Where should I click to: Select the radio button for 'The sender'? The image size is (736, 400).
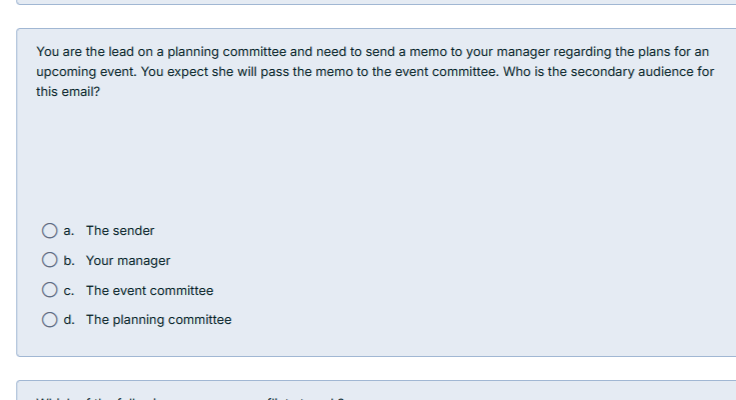[48, 231]
